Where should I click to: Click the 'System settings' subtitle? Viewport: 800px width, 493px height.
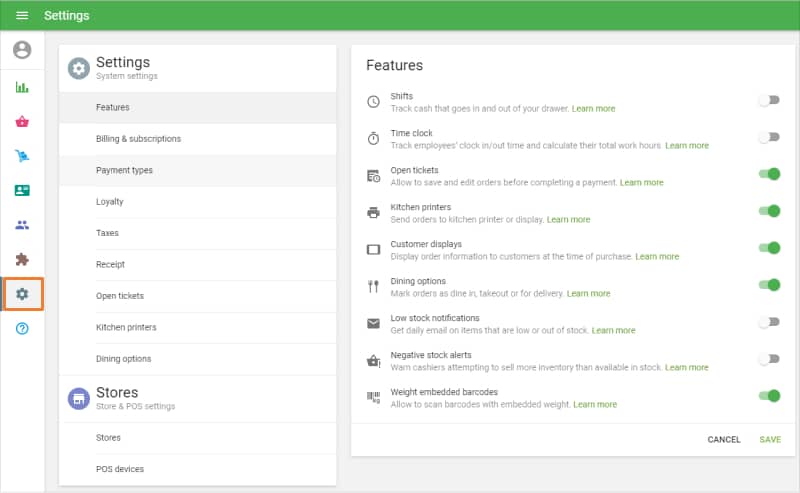tap(127, 76)
